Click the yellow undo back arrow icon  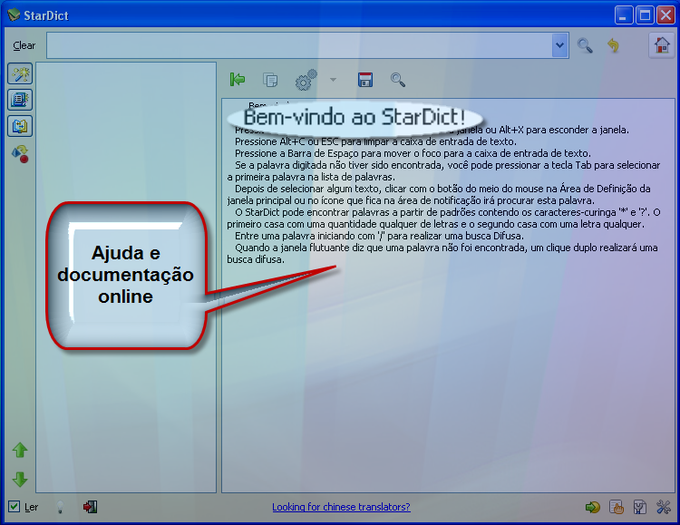click(613, 45)
